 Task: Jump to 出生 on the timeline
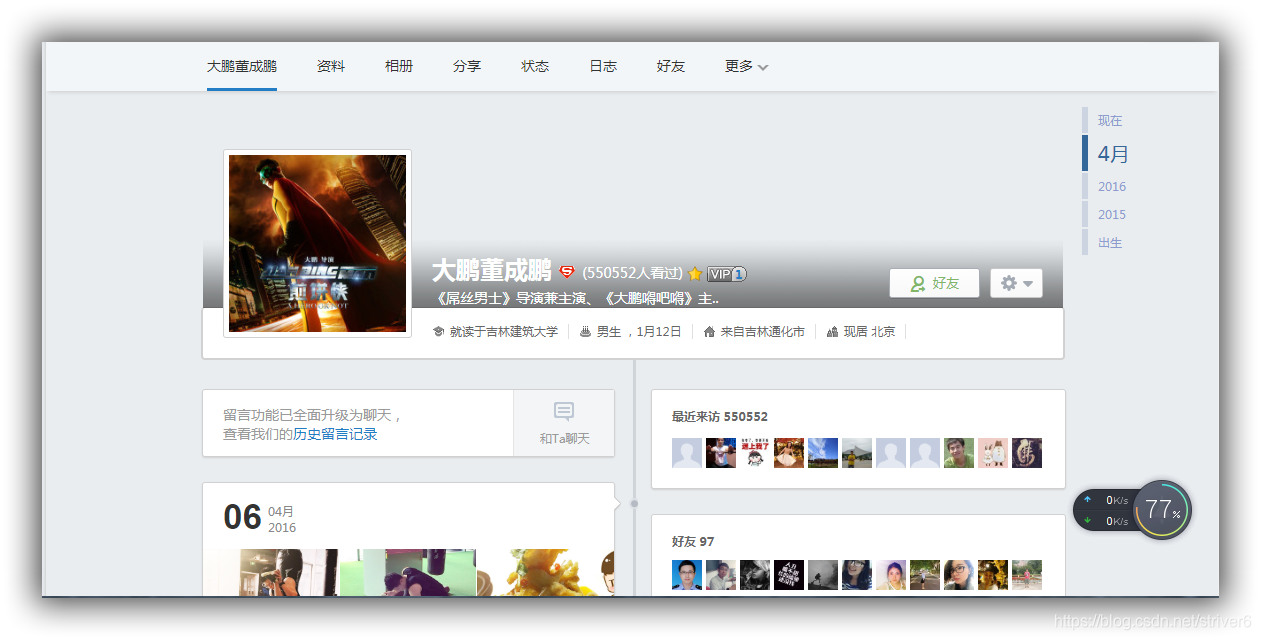pos(1110,242)
